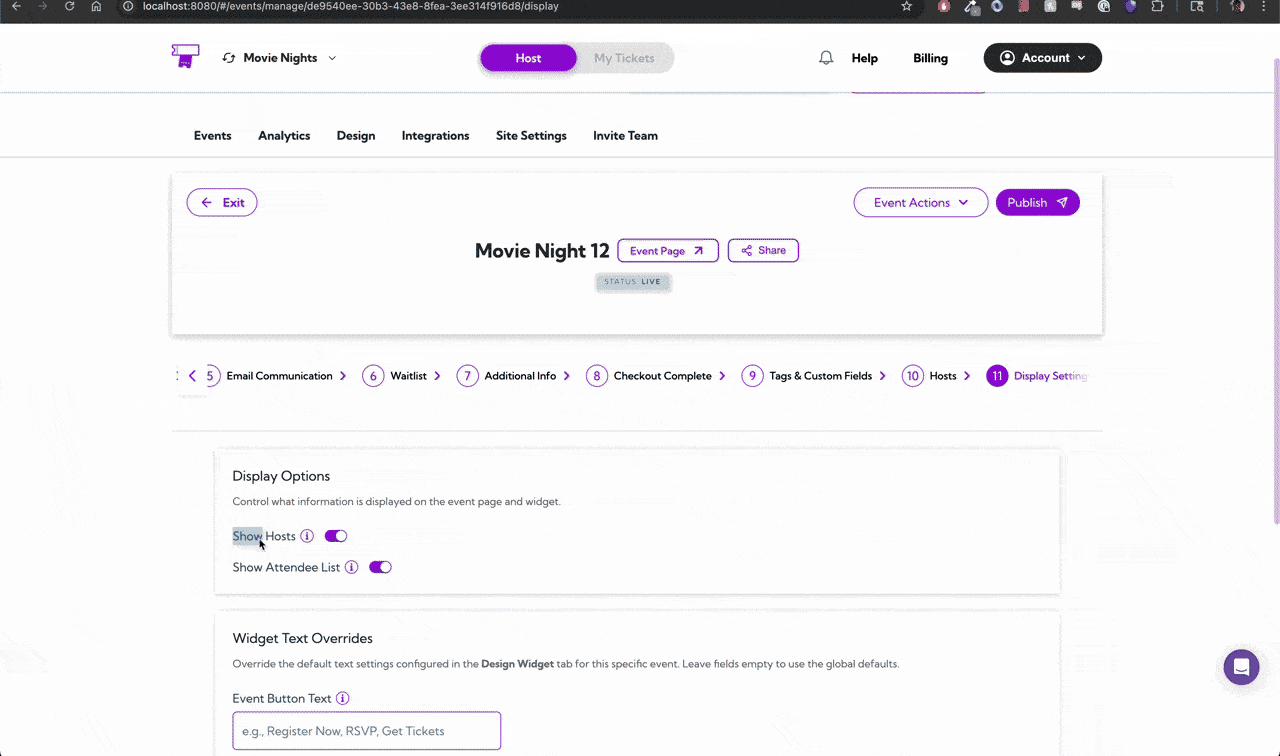The image size is (1280, 756).
Task: Open the Event Actions dropdown
Action: coord(919,202)
